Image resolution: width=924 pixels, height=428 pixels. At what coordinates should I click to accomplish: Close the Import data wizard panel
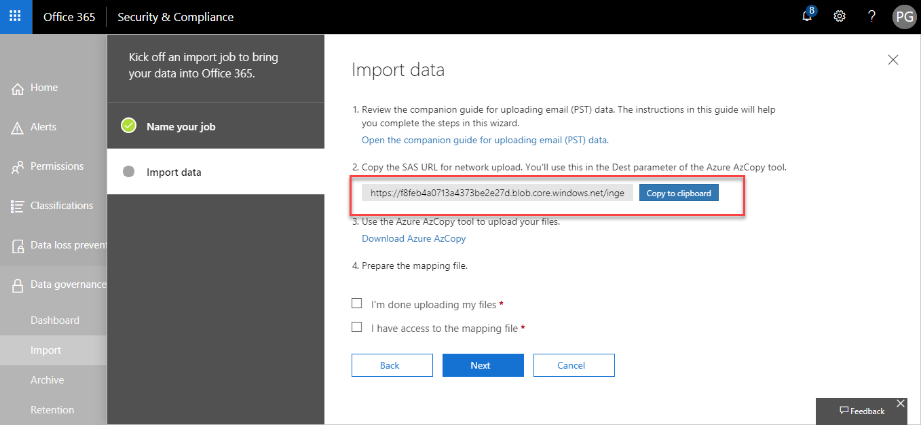(893, 60)
